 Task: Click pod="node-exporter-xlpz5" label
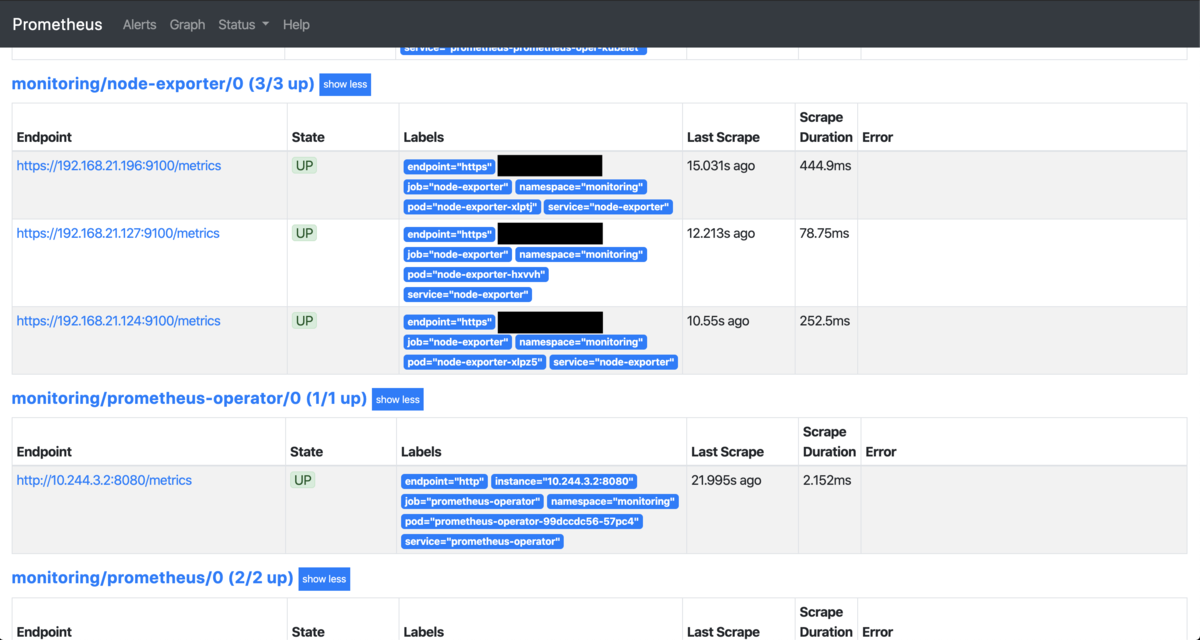(x=475, y=362)
